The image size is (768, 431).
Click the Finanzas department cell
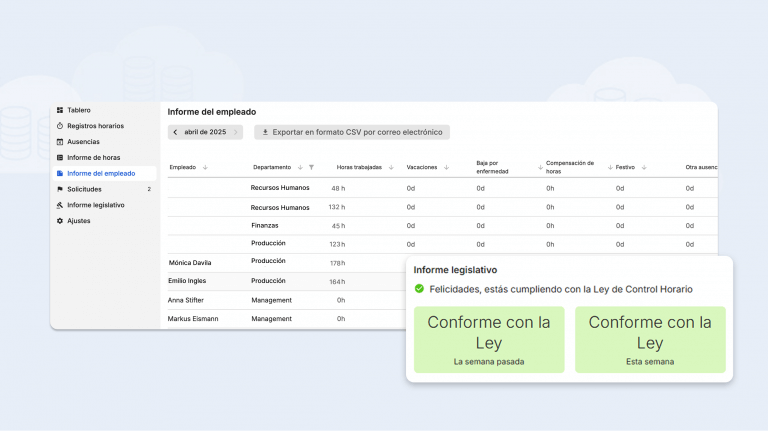pyautogui.click(x=264, y=226)
